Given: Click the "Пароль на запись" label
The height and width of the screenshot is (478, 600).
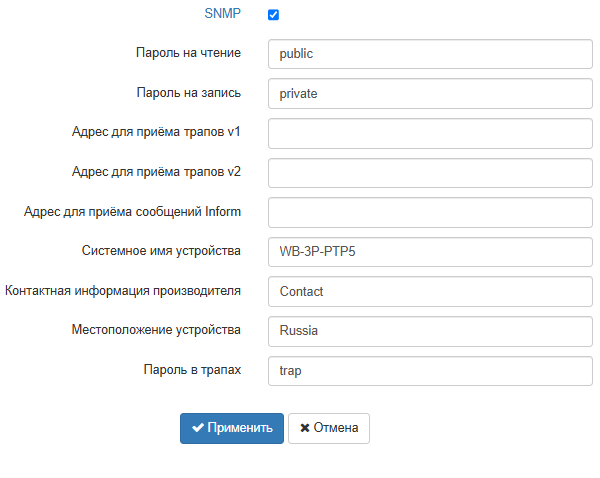Looking at the screenshot, I should tap(188, 92).
